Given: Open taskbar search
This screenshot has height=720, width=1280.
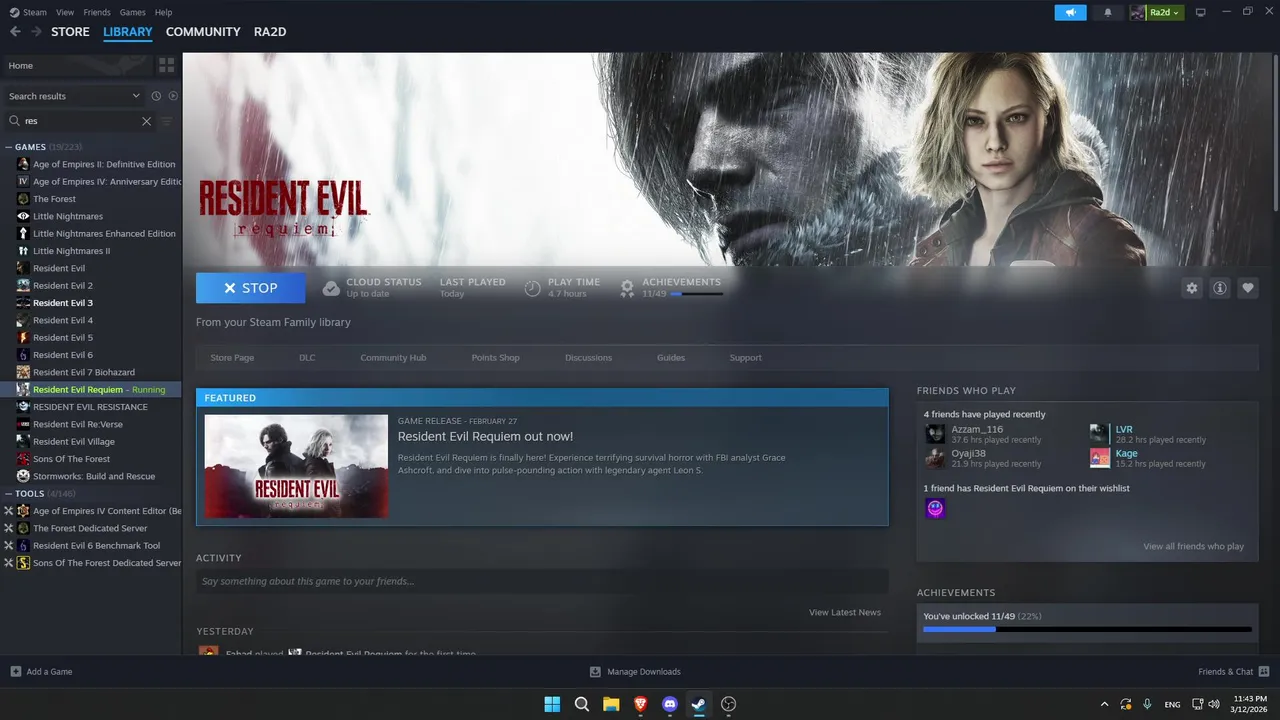Looking at the screenshot, I should tap(582, 704).
